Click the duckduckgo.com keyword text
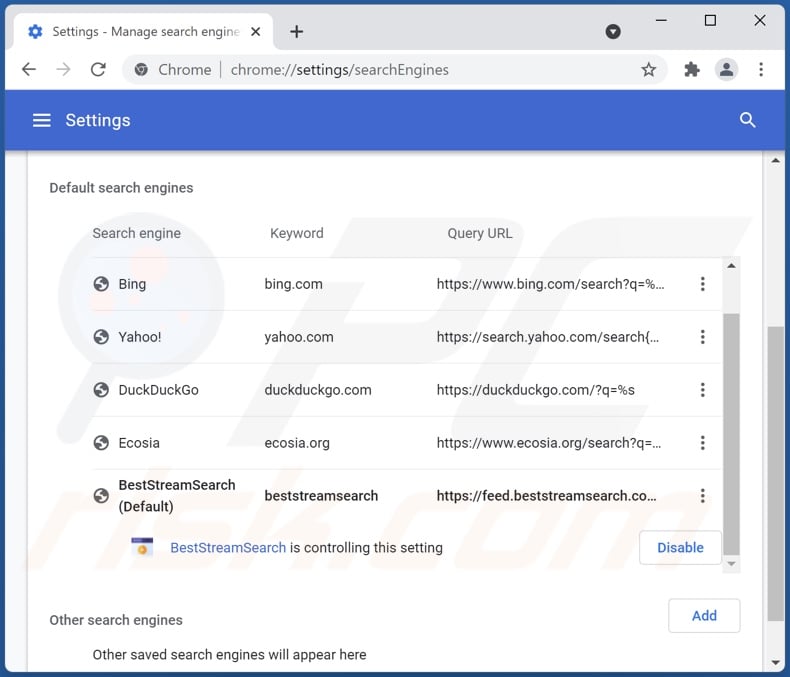790x677 pixels. pos(318,390)
